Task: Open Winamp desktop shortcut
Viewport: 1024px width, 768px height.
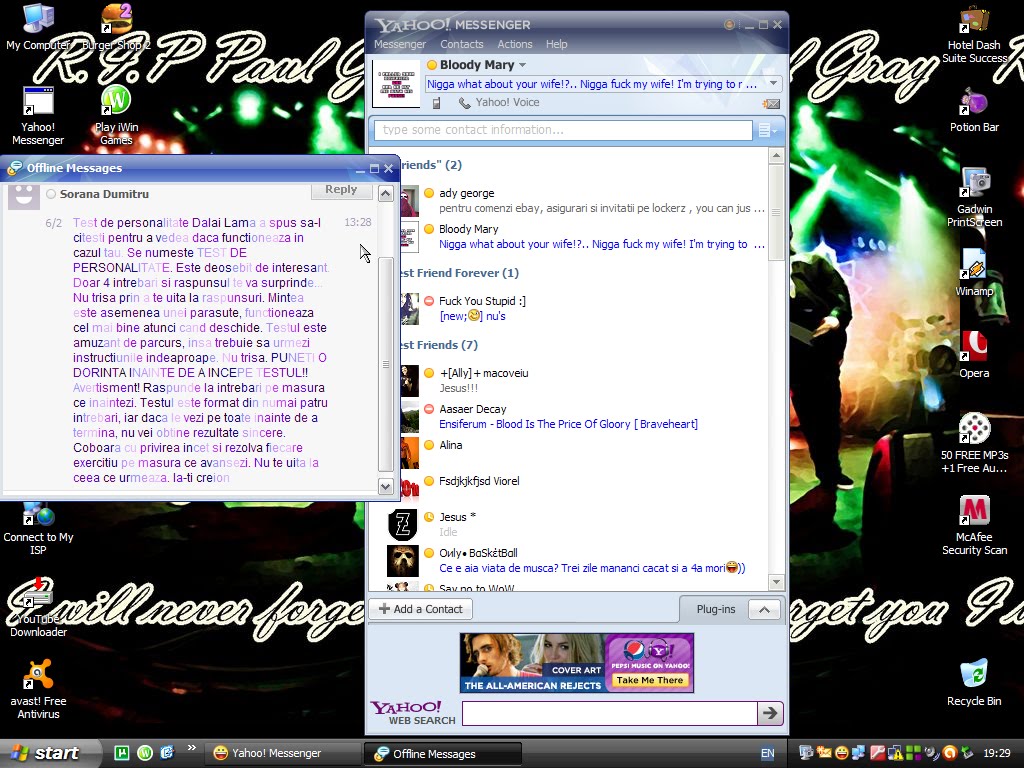Action: click(x=974, y=274)
